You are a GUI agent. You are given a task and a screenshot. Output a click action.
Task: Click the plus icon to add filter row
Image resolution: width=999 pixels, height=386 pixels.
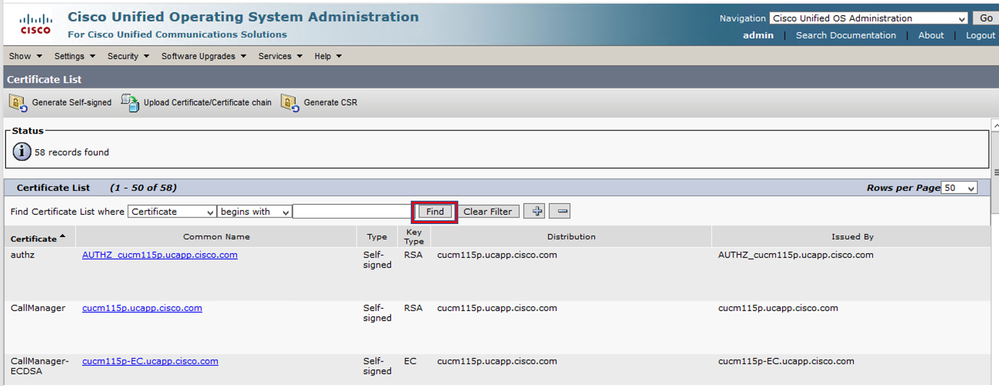pos(534,211)
